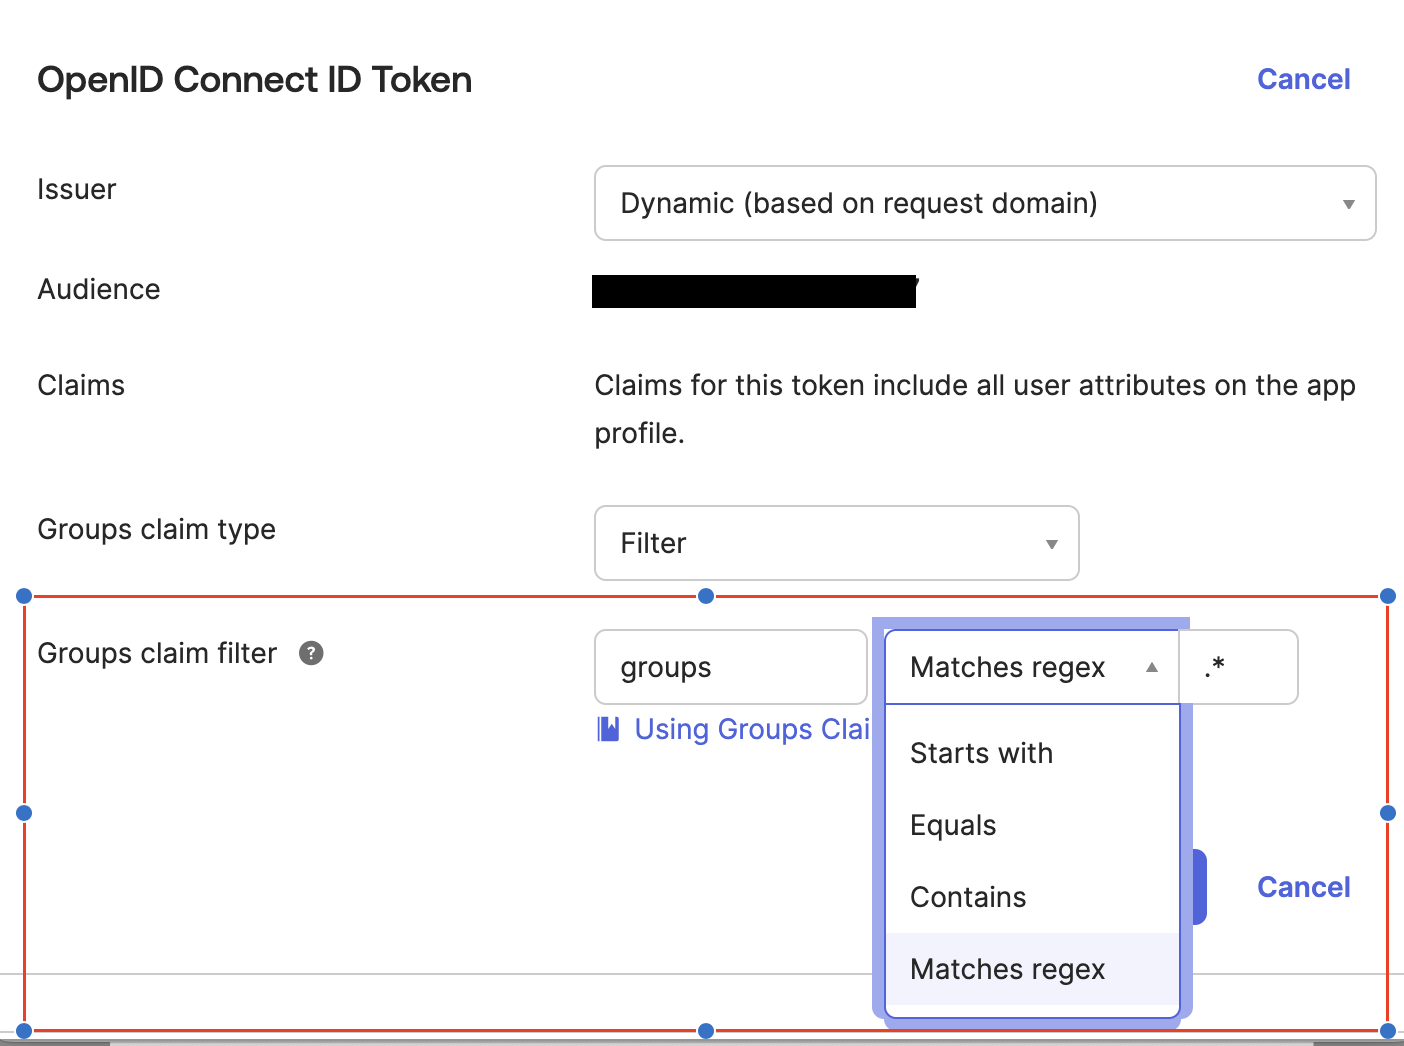Click the bottom-right blue annotation handle
The width and height of the screenshot is (1404, 1046).
click(x=1388, y=1031)
